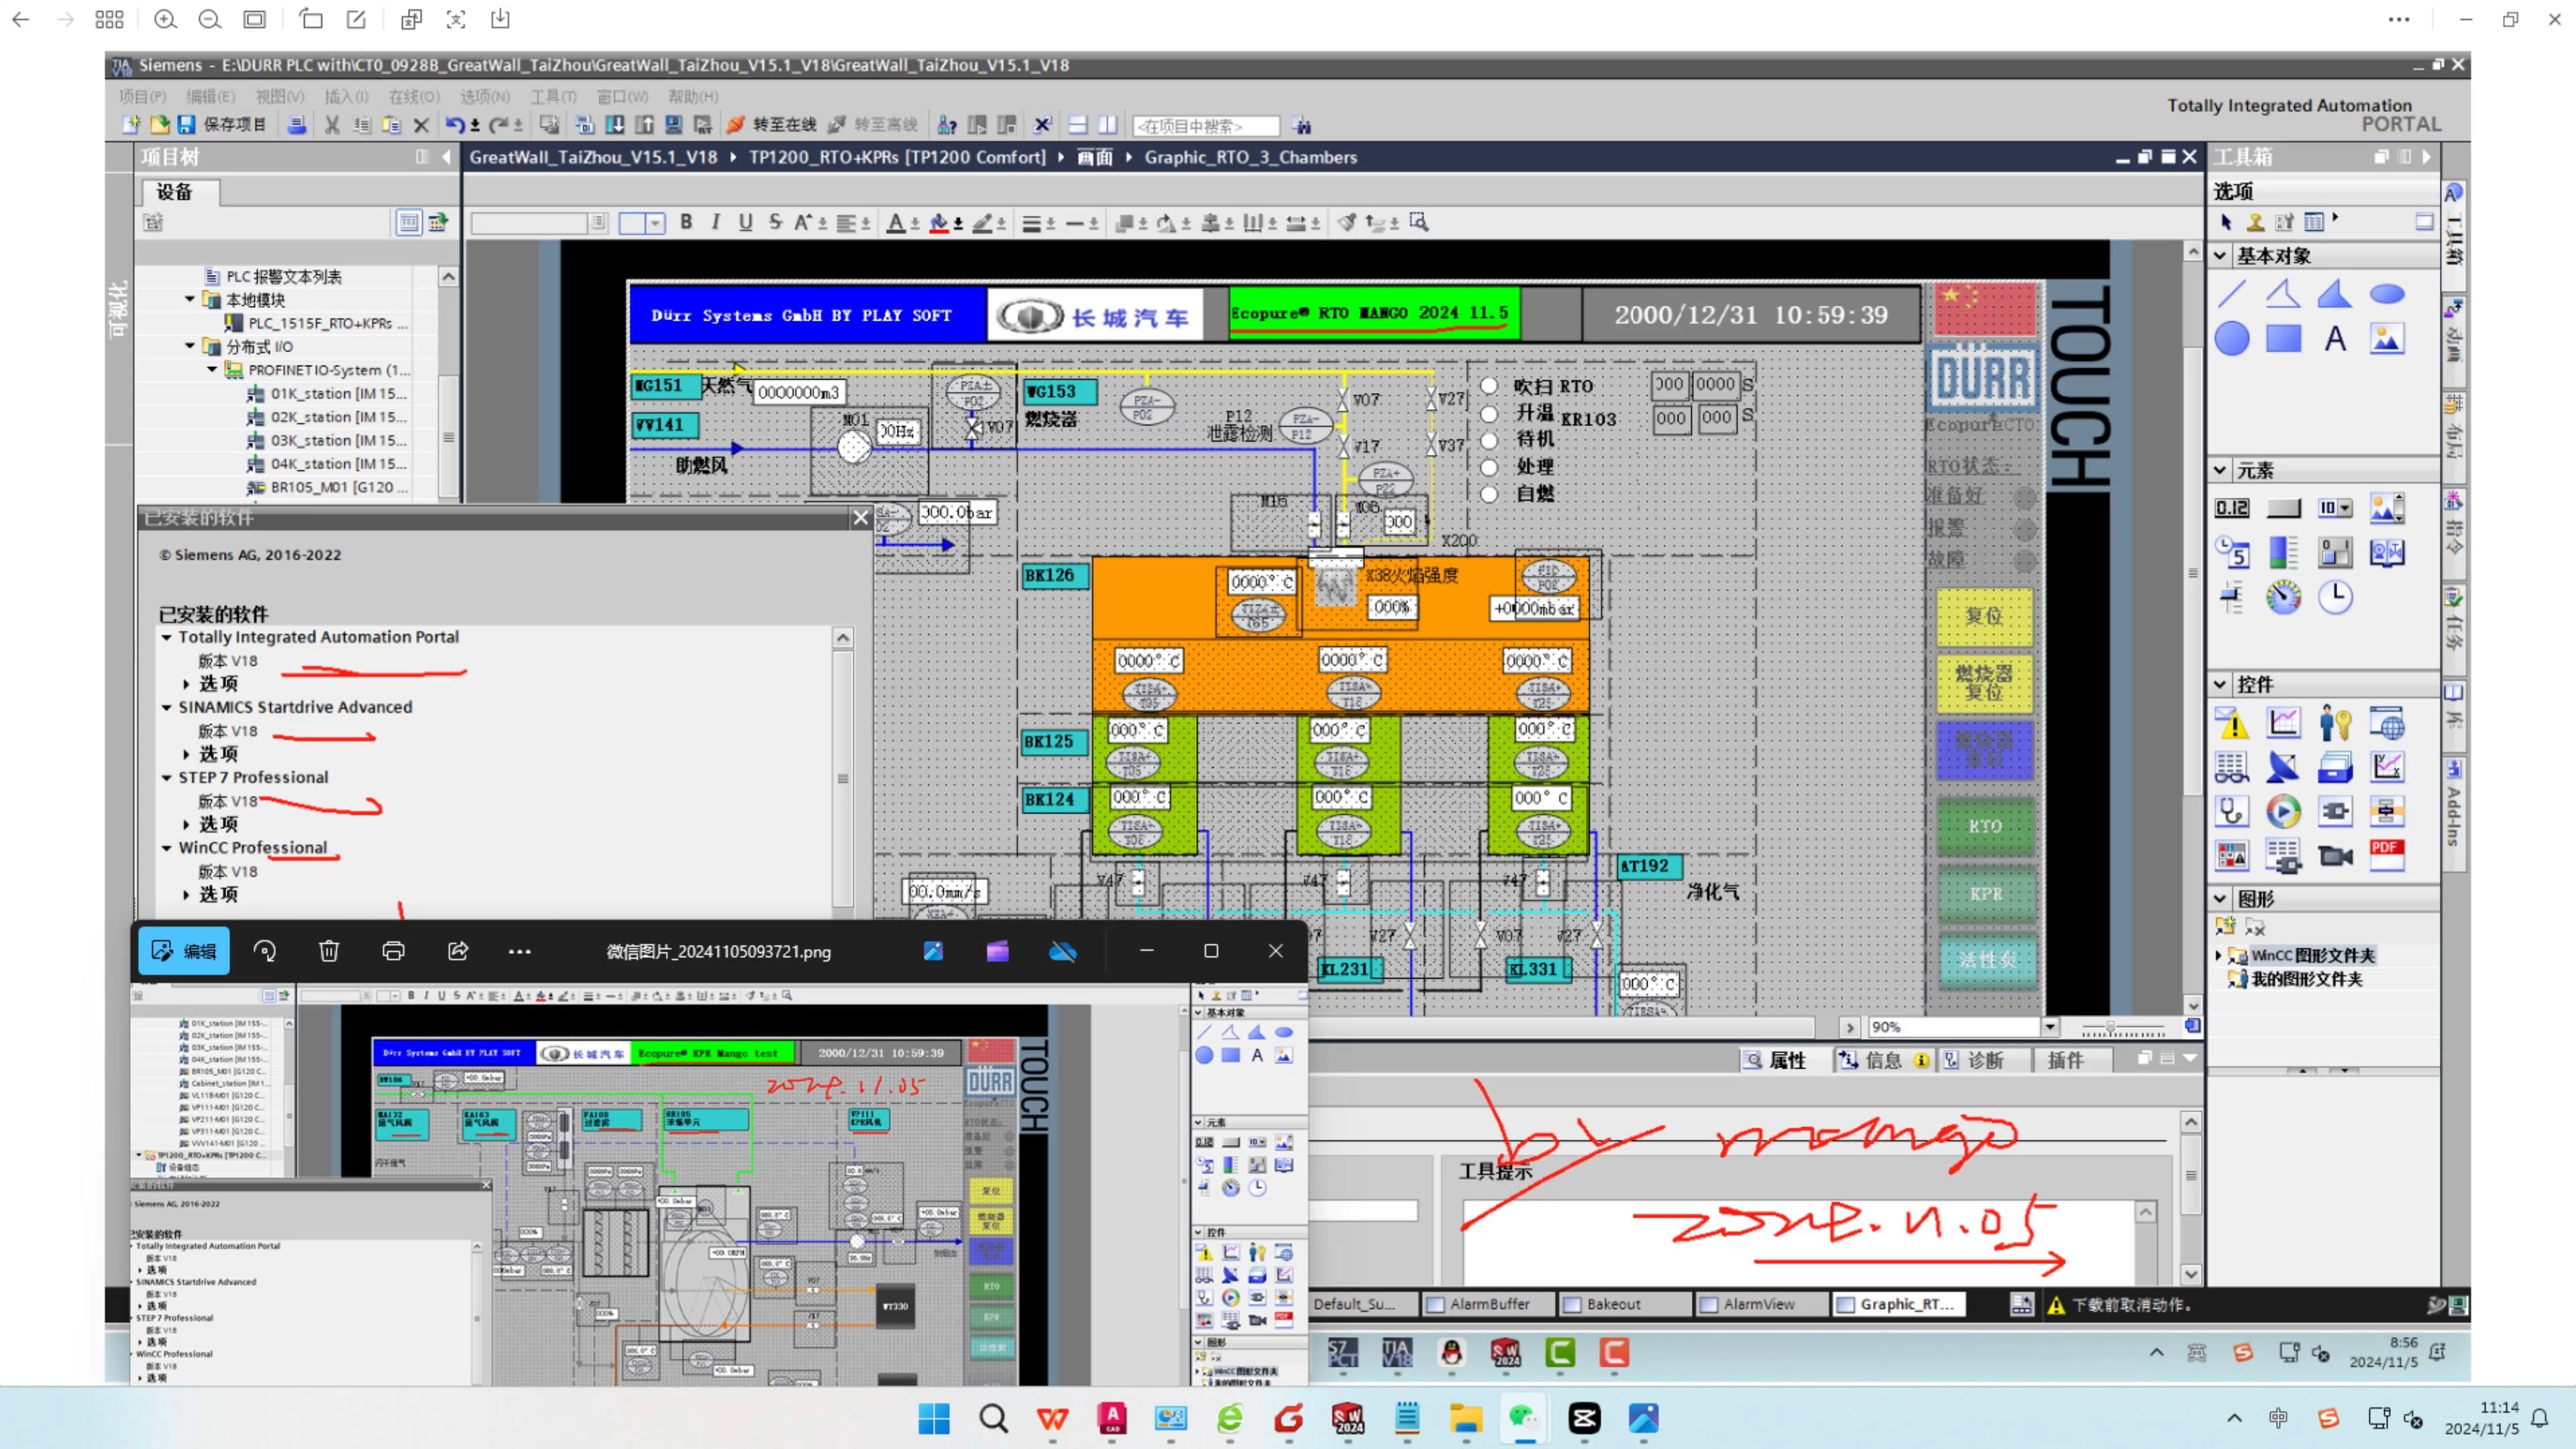Insert an Alarm view control
Viewport: 2576px width, 1449px height.
tap(2231, 722)
